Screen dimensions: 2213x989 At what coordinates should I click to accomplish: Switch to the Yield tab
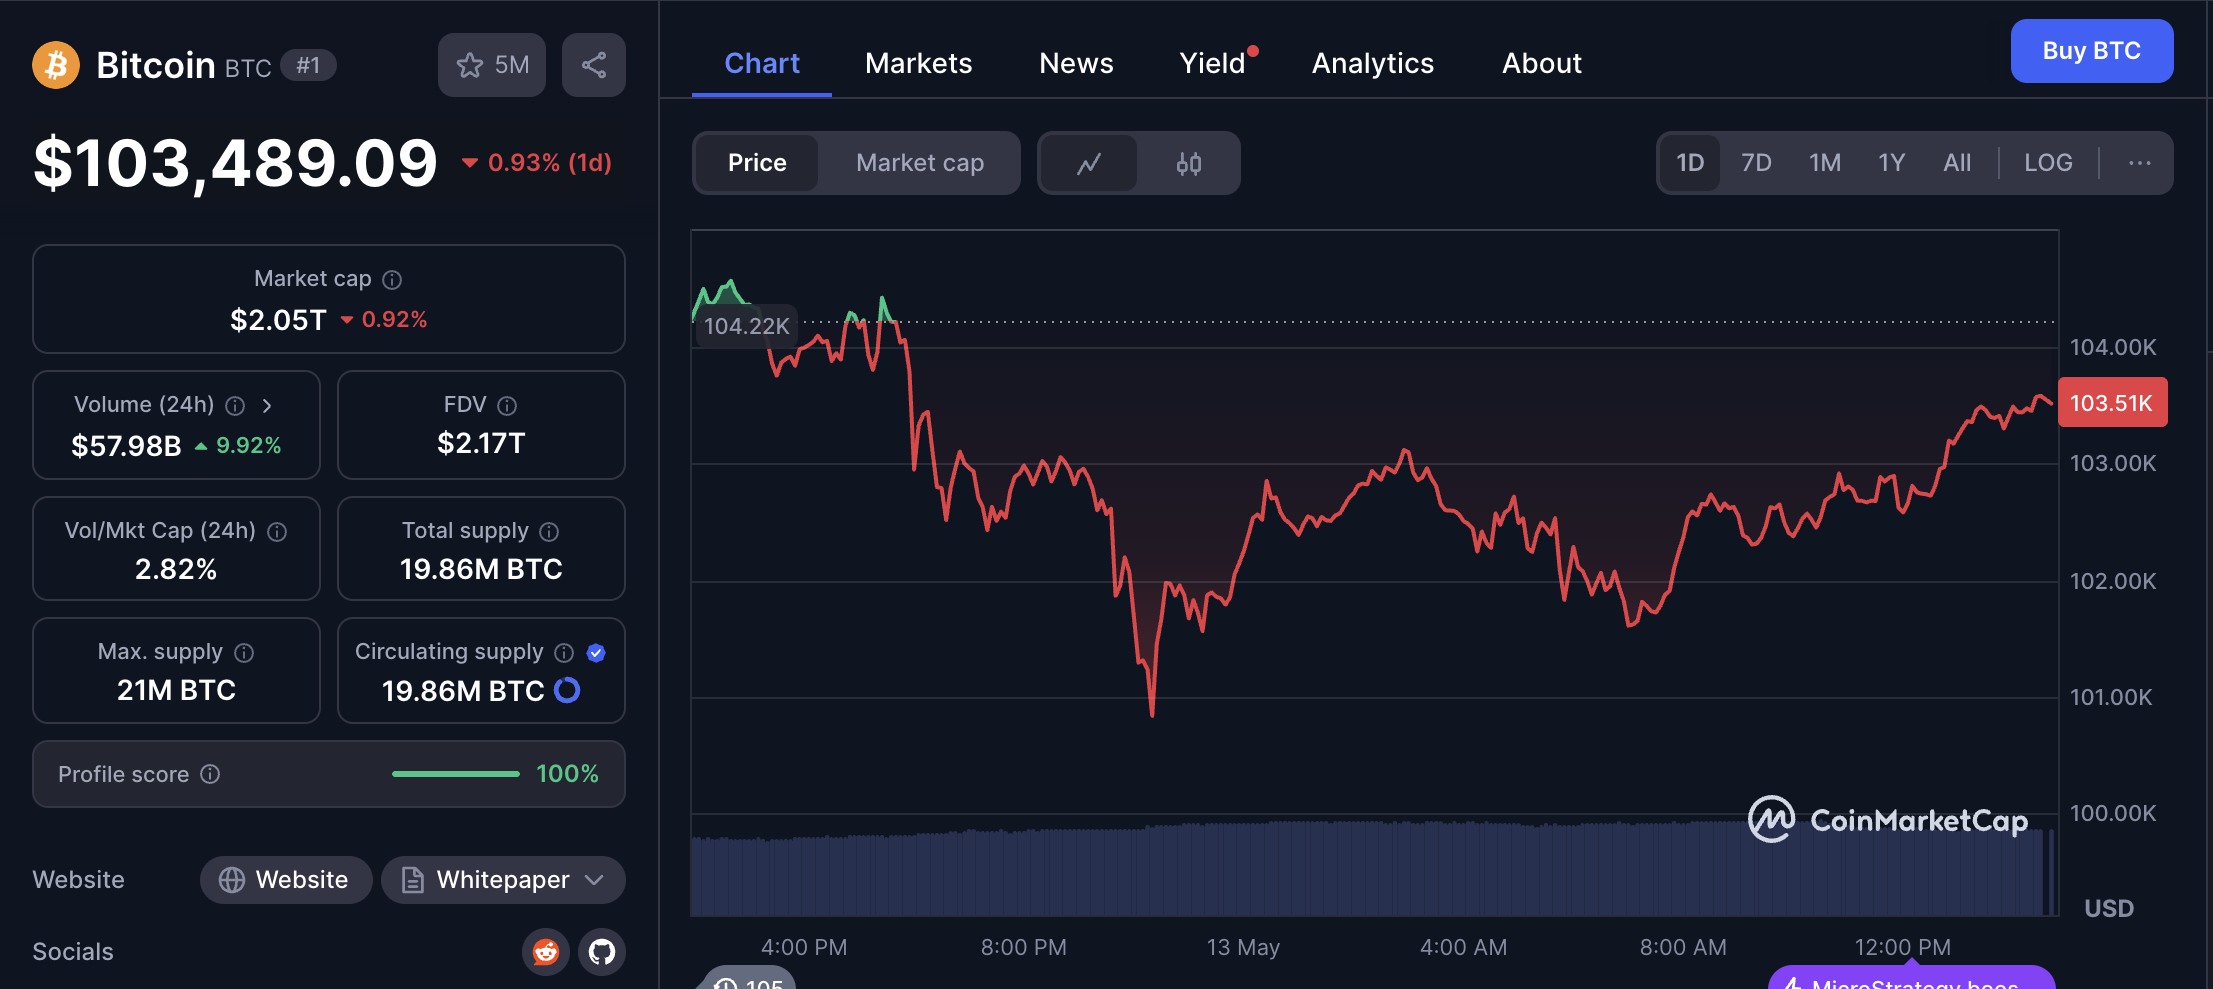[1213, 63]
